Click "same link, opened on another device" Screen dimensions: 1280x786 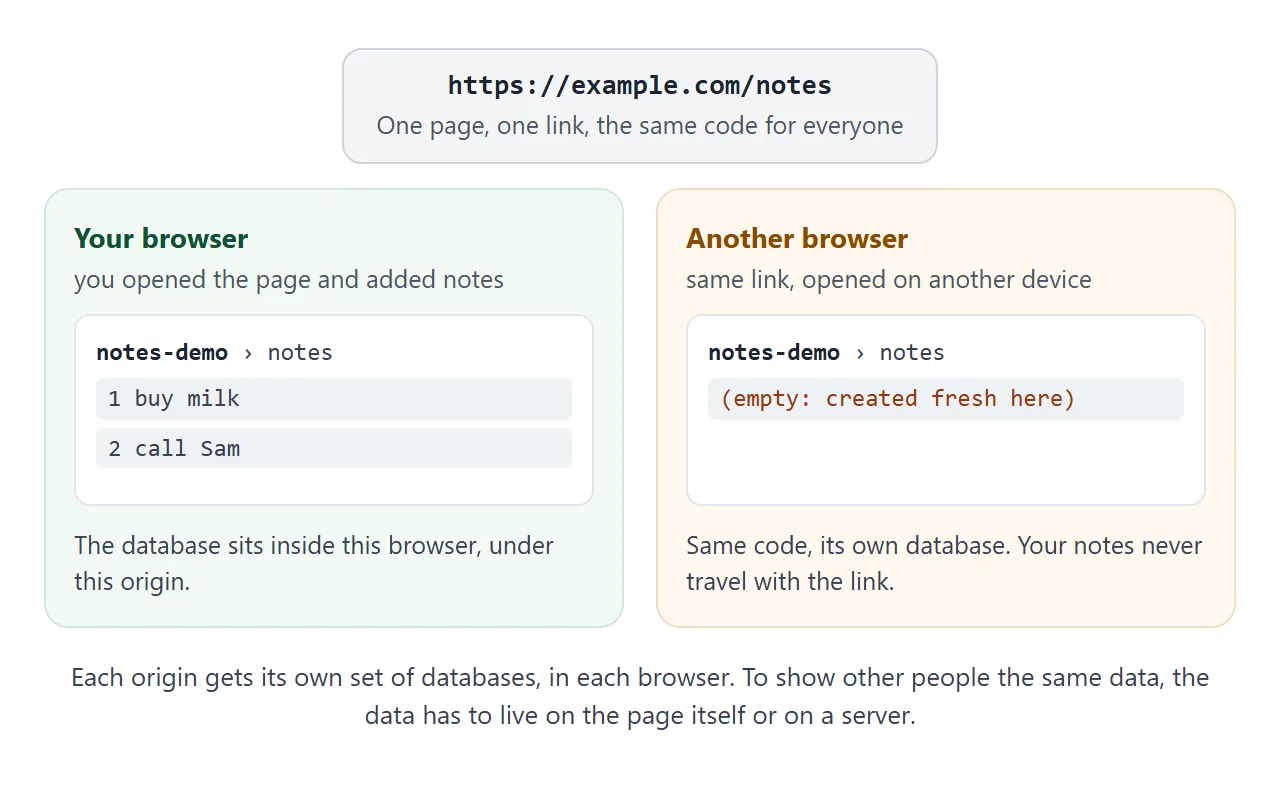(x=889, y=280)
